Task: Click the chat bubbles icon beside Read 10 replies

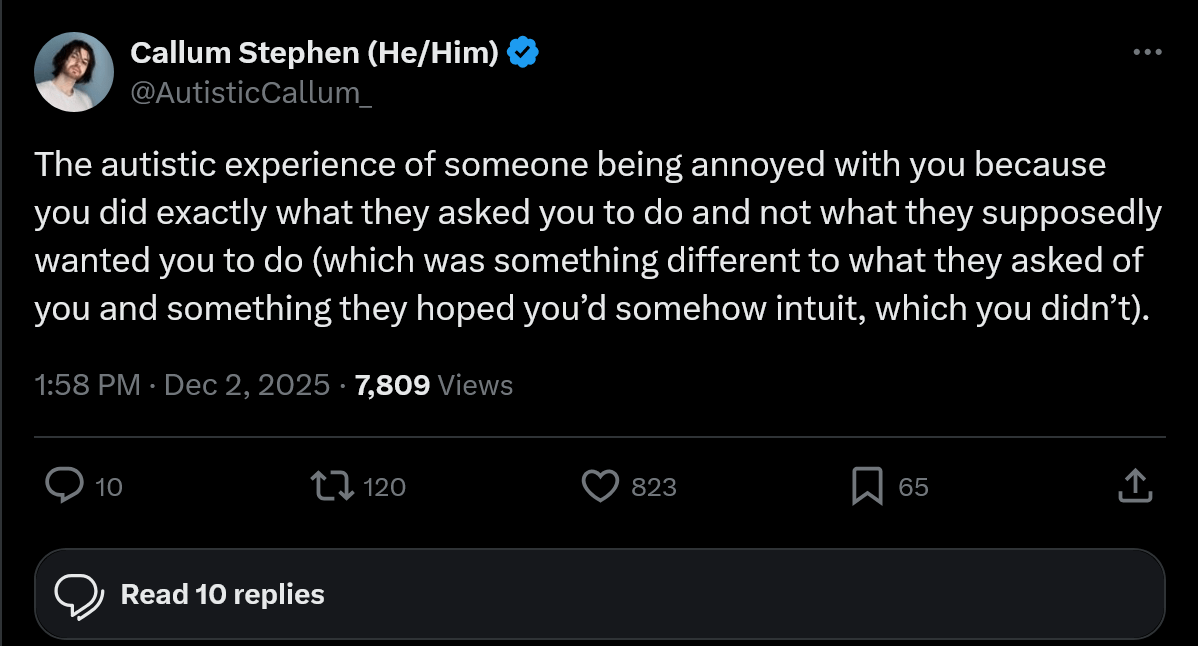Action: point(79,595)
